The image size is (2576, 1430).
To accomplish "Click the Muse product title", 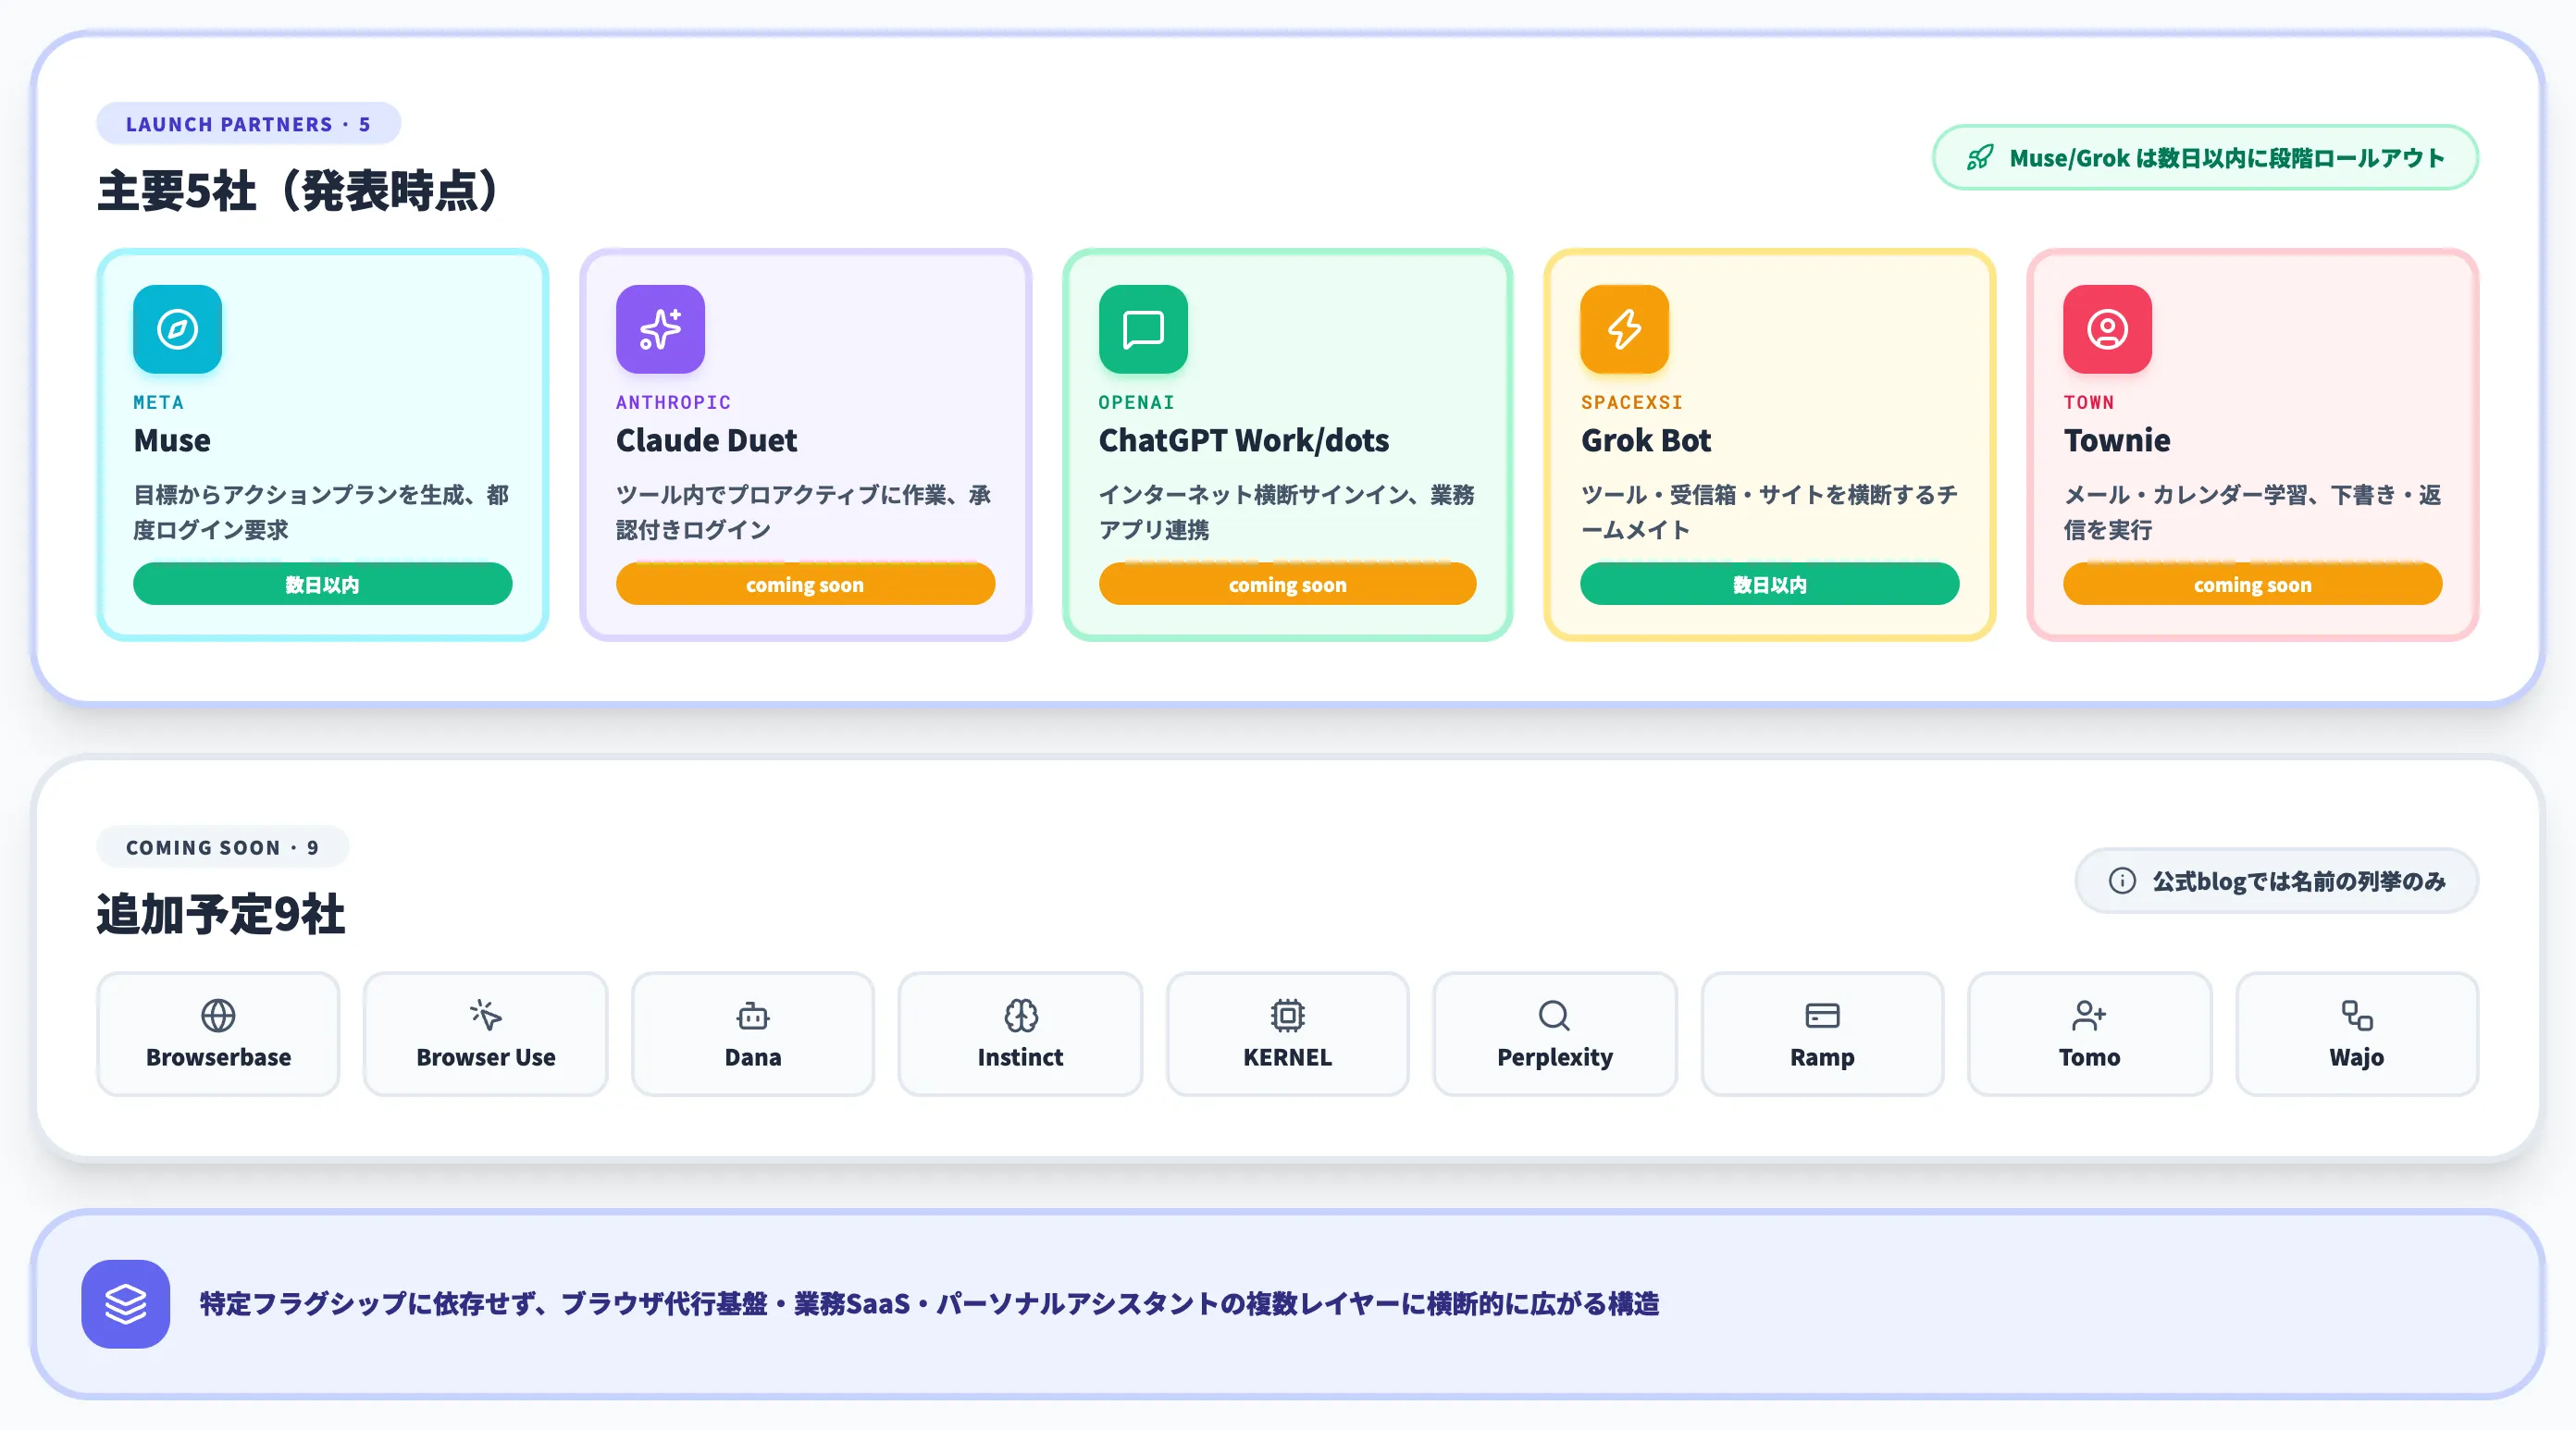I will [x=172, y=440].
